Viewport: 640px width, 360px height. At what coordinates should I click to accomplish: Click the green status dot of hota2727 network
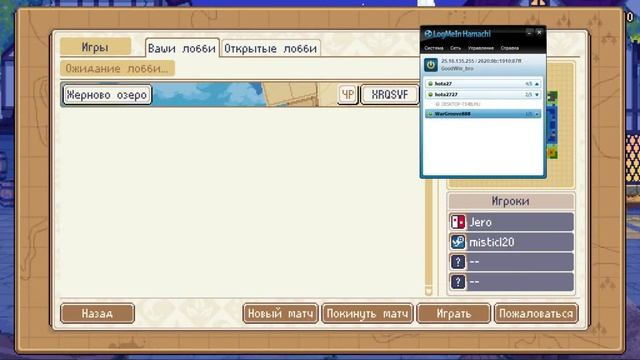(x=430, y=94)
